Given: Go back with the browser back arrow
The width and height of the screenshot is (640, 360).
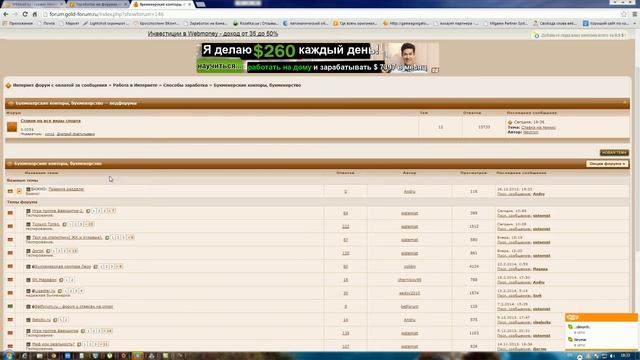Looking at the screenshot, I should 6,14.
